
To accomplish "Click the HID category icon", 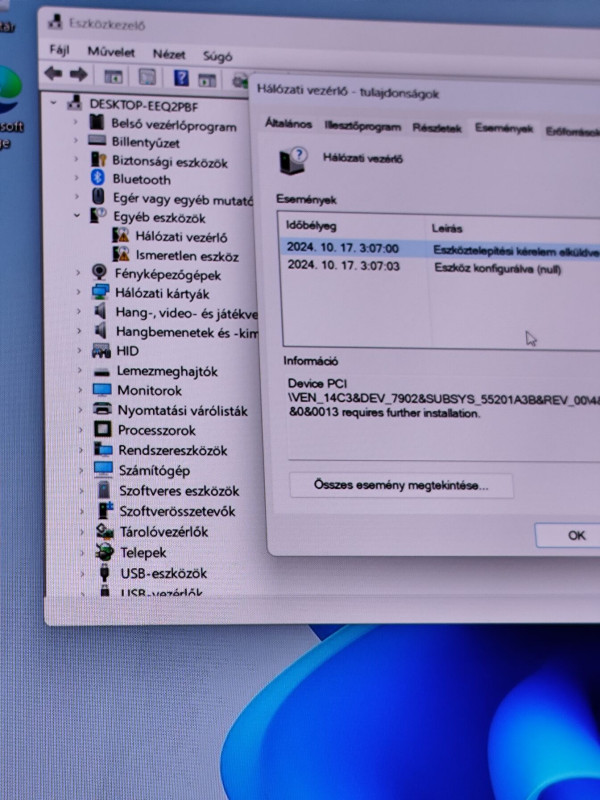I will [x=101, y=350].
